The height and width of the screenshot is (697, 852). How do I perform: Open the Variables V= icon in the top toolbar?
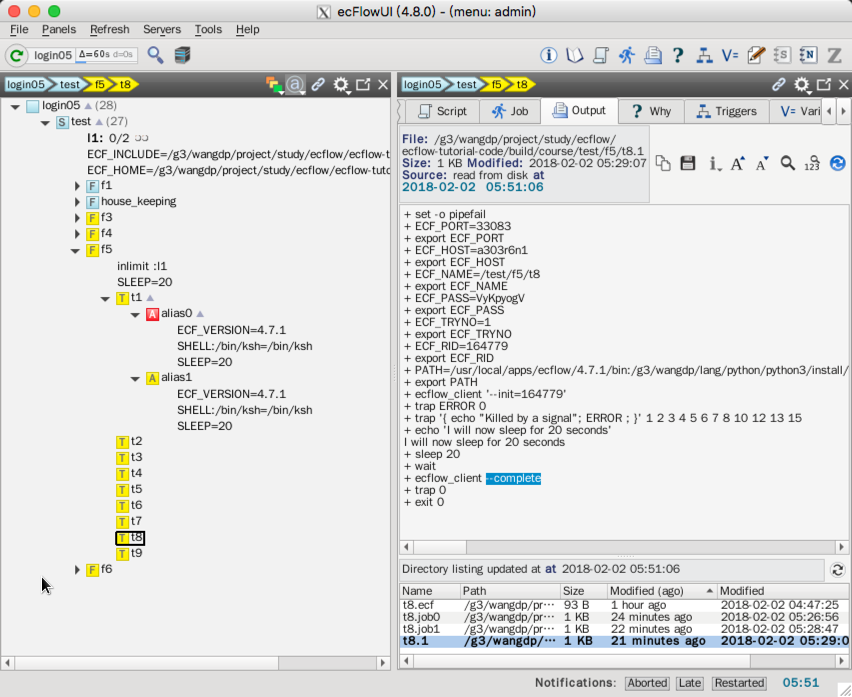(x=730, y=55)
